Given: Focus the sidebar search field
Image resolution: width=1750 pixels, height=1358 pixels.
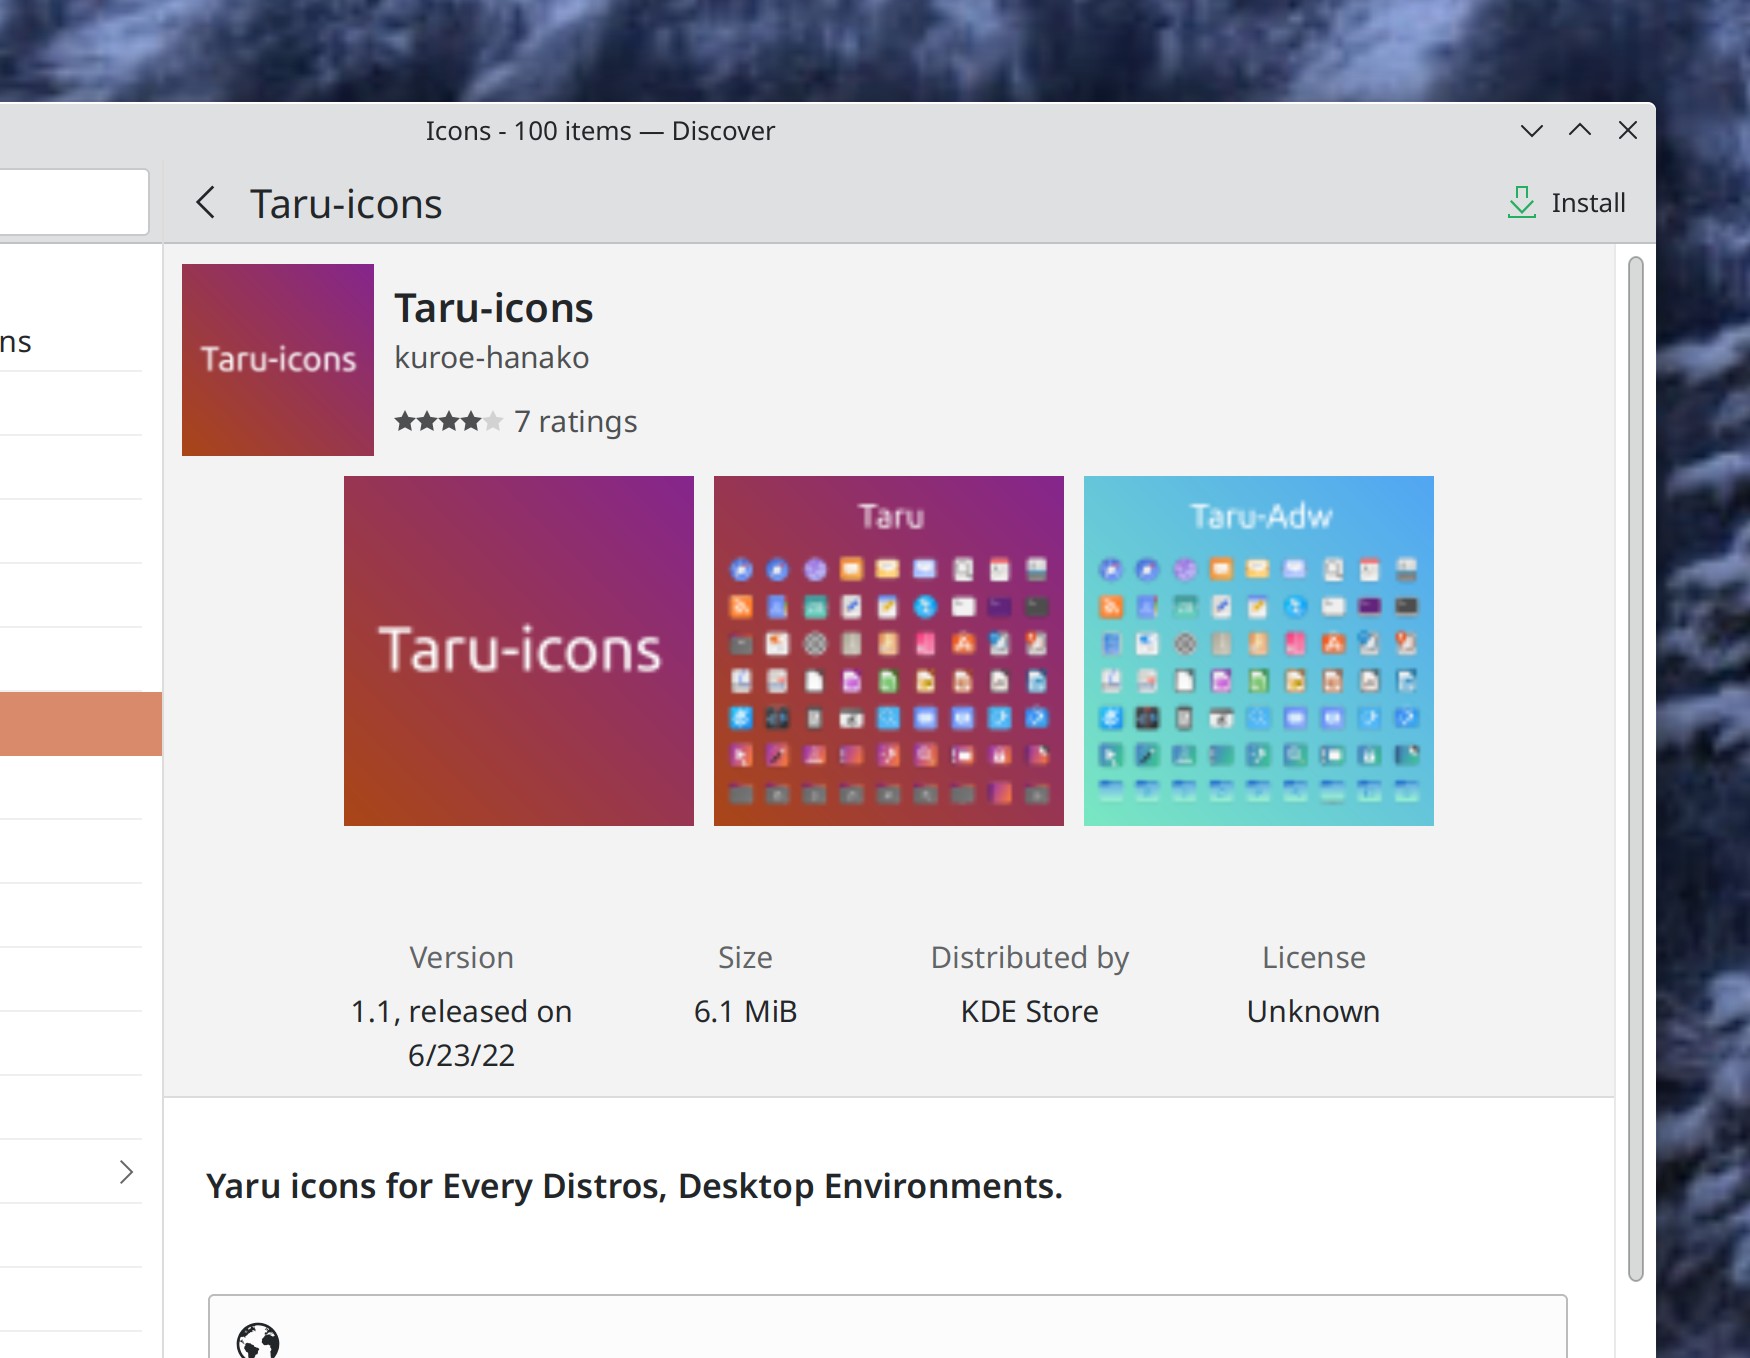Looking at the screenshot, I should (x=70, y=203).
